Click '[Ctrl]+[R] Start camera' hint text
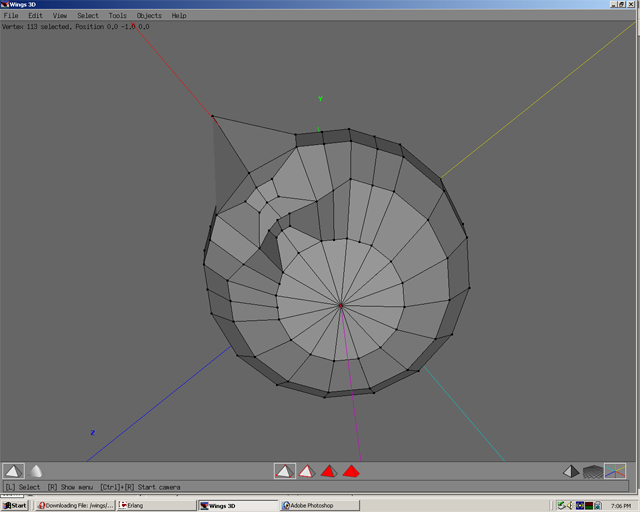Image resolution: width=640 pixels, height=512 pixels. pyautogui.click(x=140, y=487)
